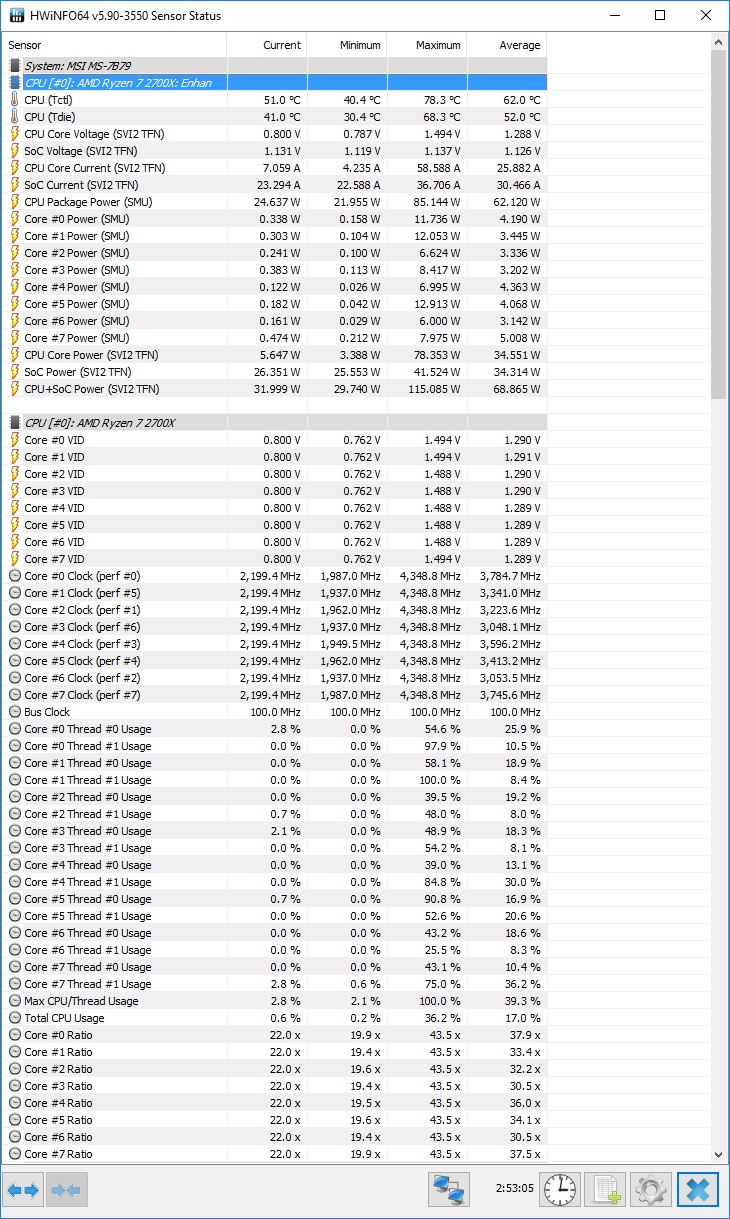Screen dimensions: 730x1219
Task: Click chip icon of System: MSI MS-7B79
Action: click(x=15, y=66)
